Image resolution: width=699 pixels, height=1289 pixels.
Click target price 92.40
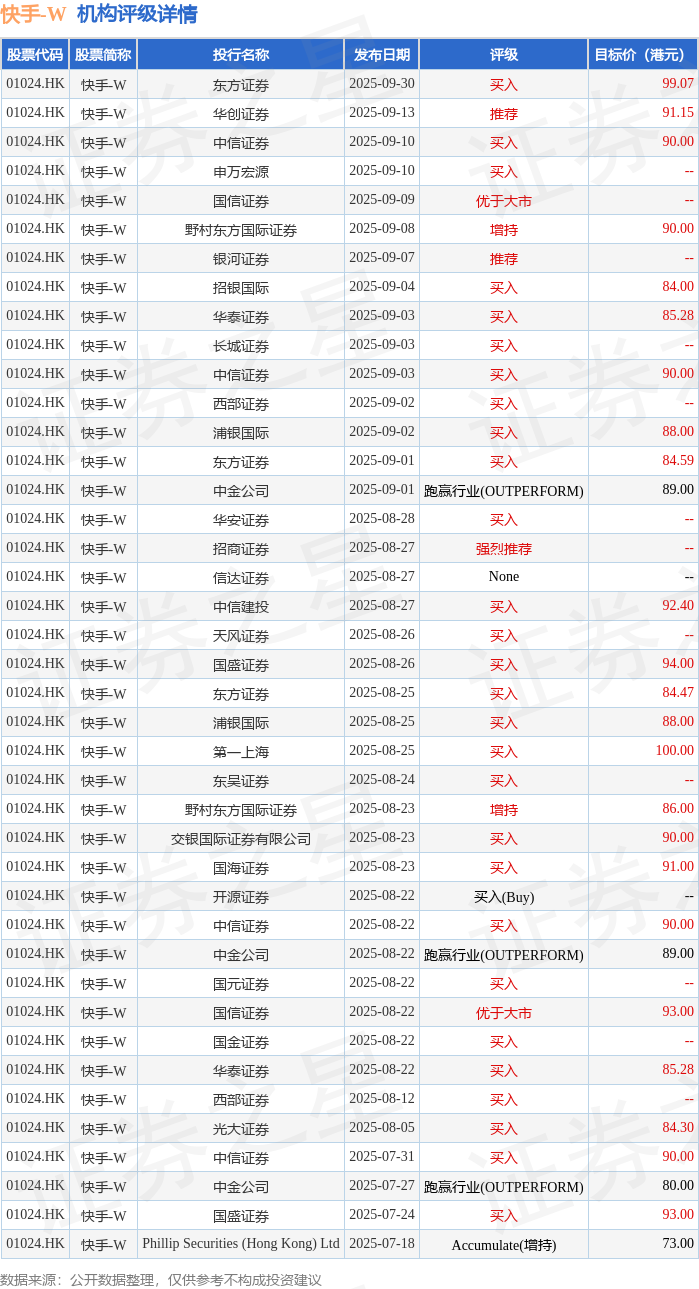coord(678,606)
